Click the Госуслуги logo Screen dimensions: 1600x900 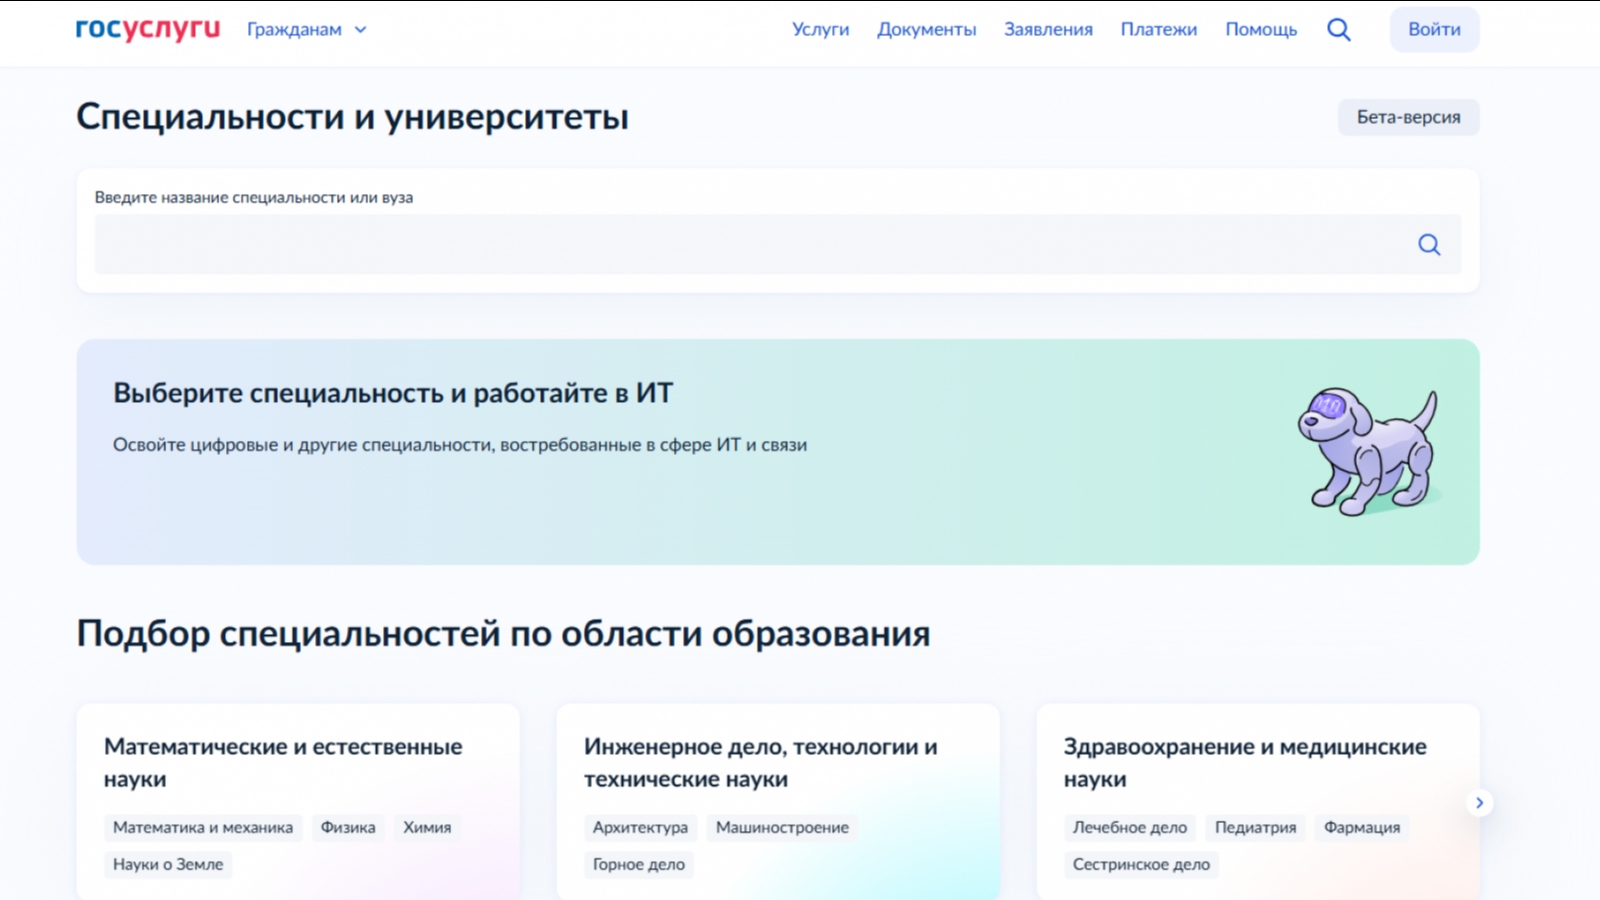148,29
